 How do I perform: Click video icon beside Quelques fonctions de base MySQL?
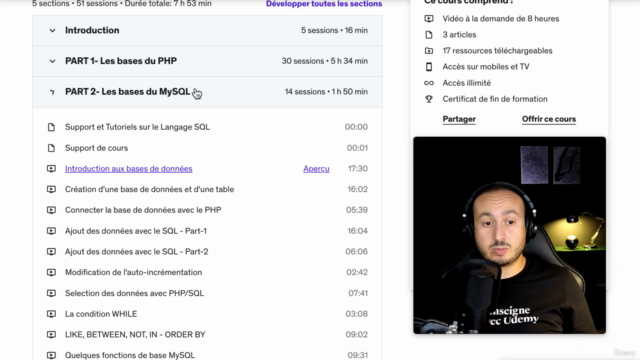pos(51,355)
